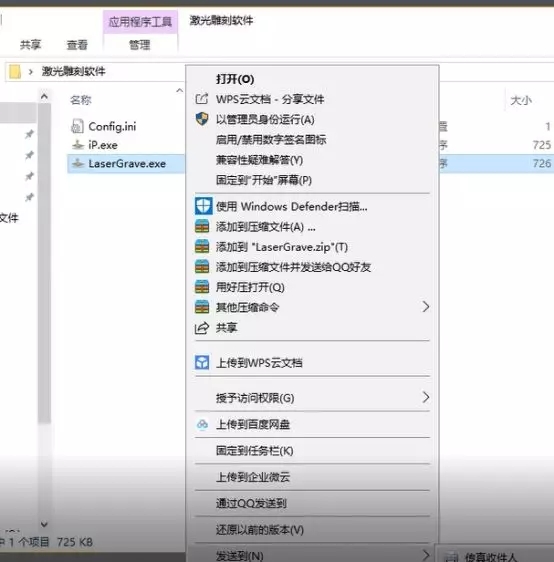
Task: Click the sort arrow above the 名称 column
Action: pyautogui.click(x=180, y=90)
